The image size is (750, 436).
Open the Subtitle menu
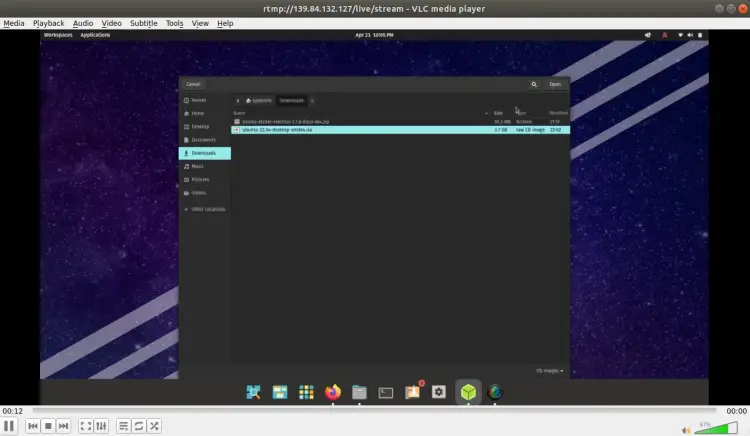point(143,23)
